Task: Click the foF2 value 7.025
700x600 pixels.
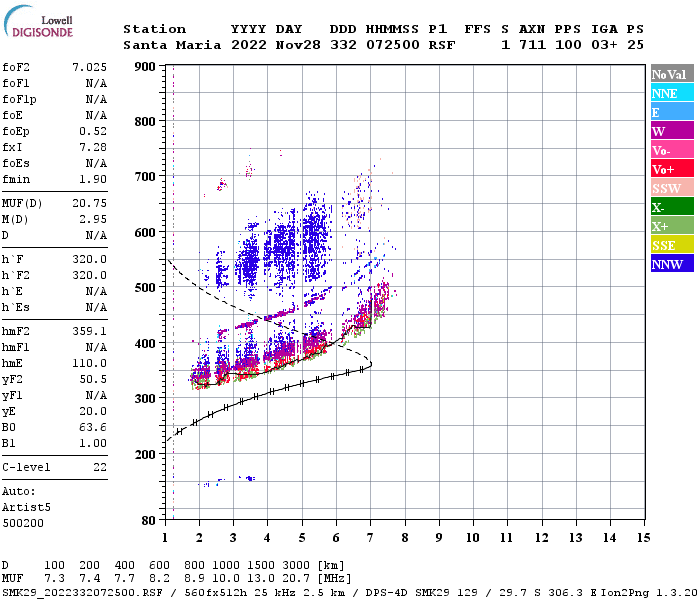Action: 89,67
